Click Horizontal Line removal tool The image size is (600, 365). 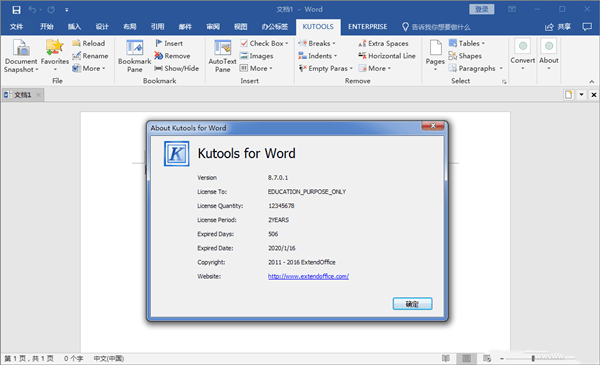[x=387, y=56]
